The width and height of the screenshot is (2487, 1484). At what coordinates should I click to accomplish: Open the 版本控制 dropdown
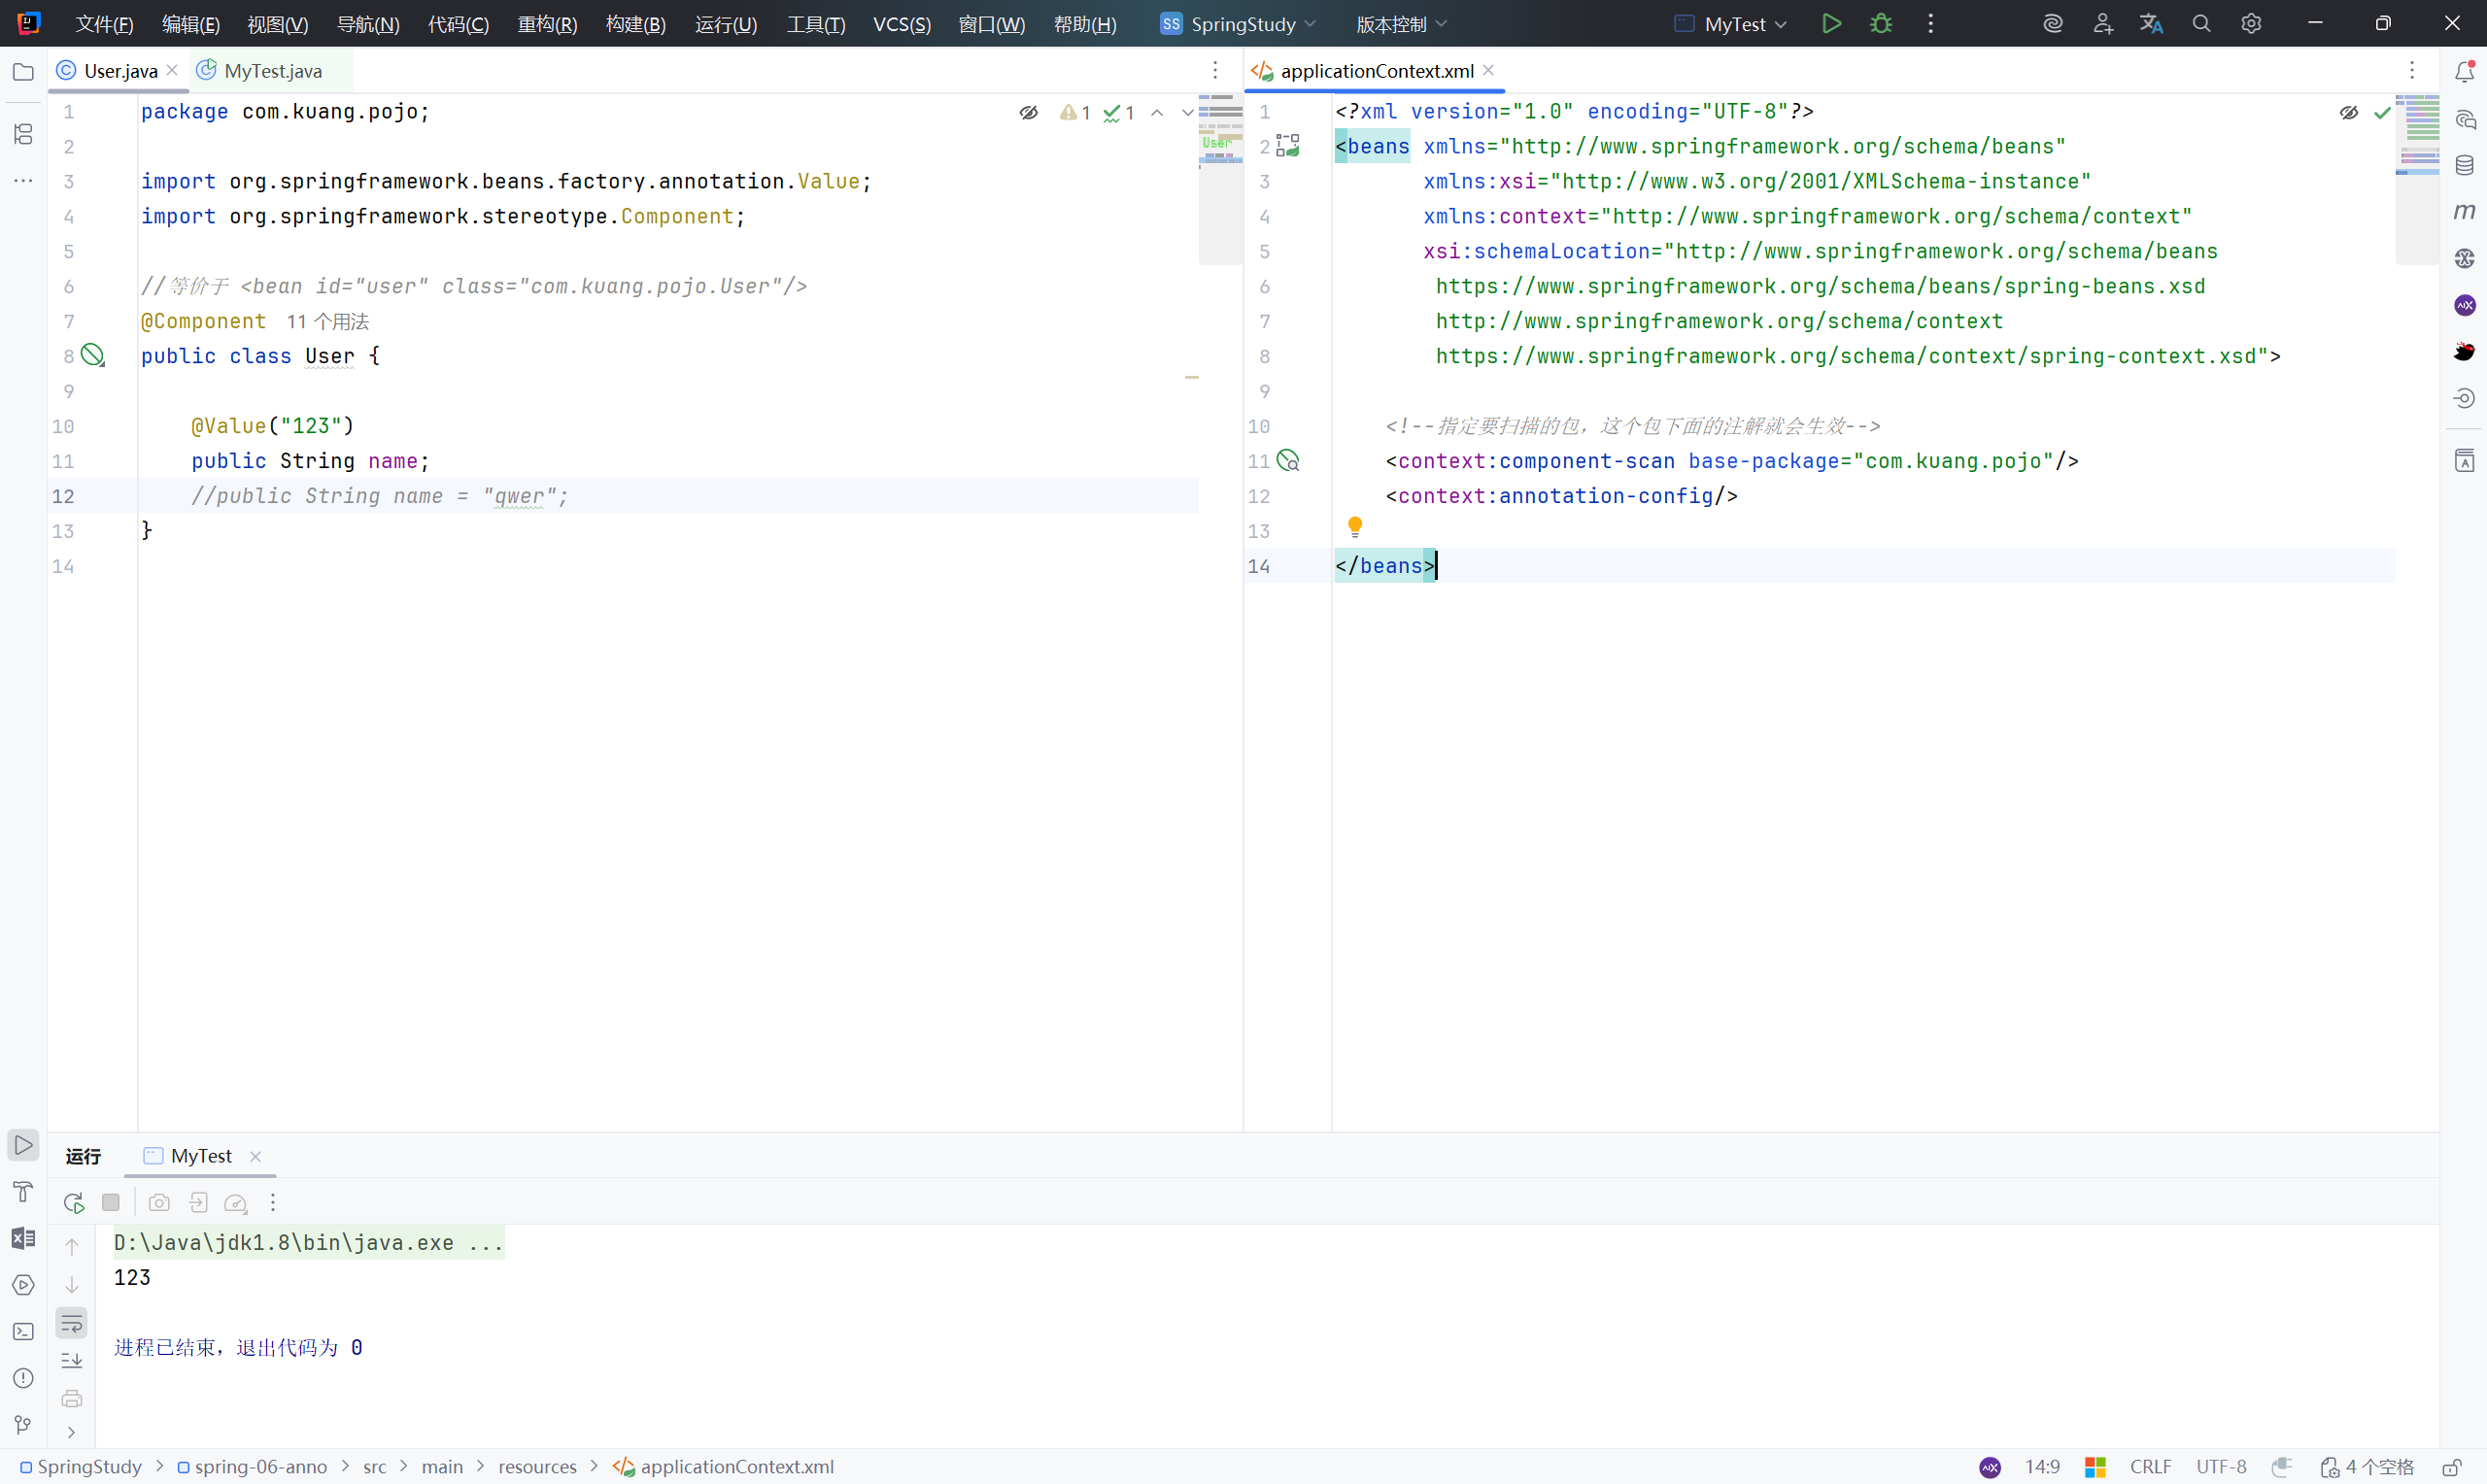pos(1400,24)
